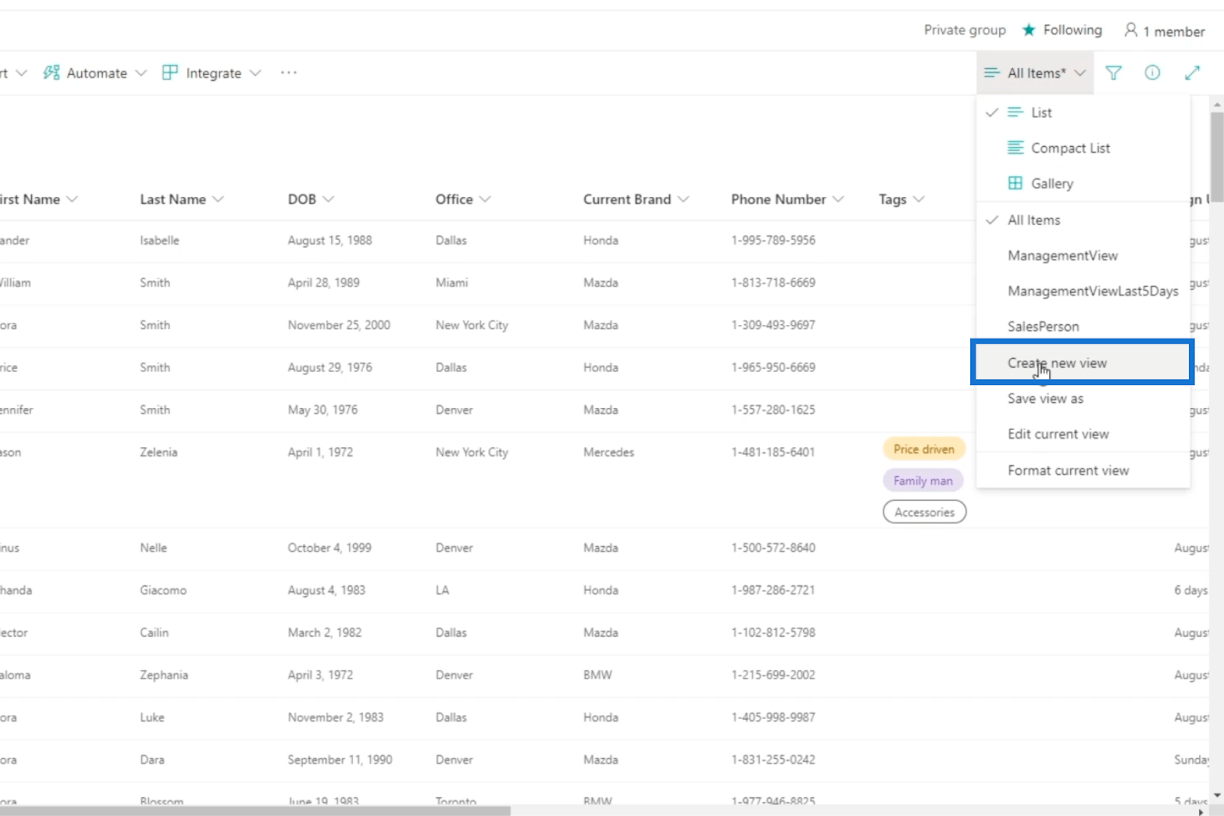The image size is (1224, 816).
Task: Click the horizontal scrollbar thumb
Action: coord(255,810)
